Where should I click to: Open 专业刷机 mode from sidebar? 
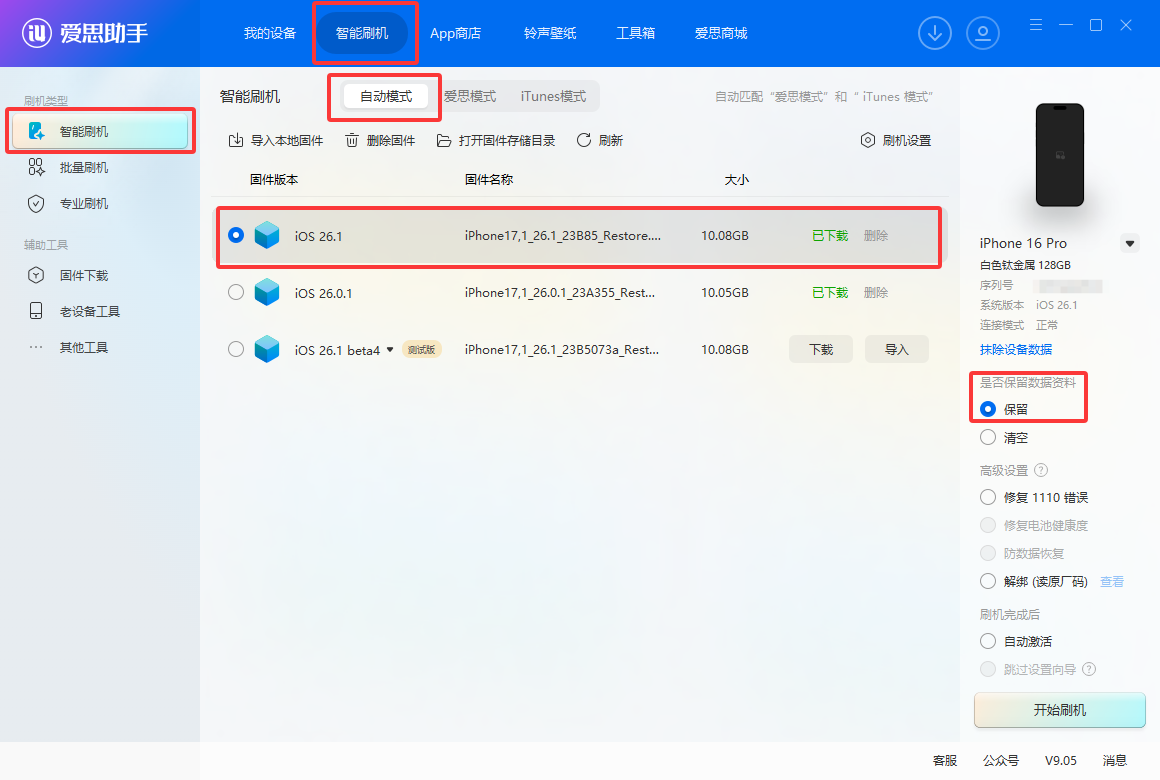[74, 203]
